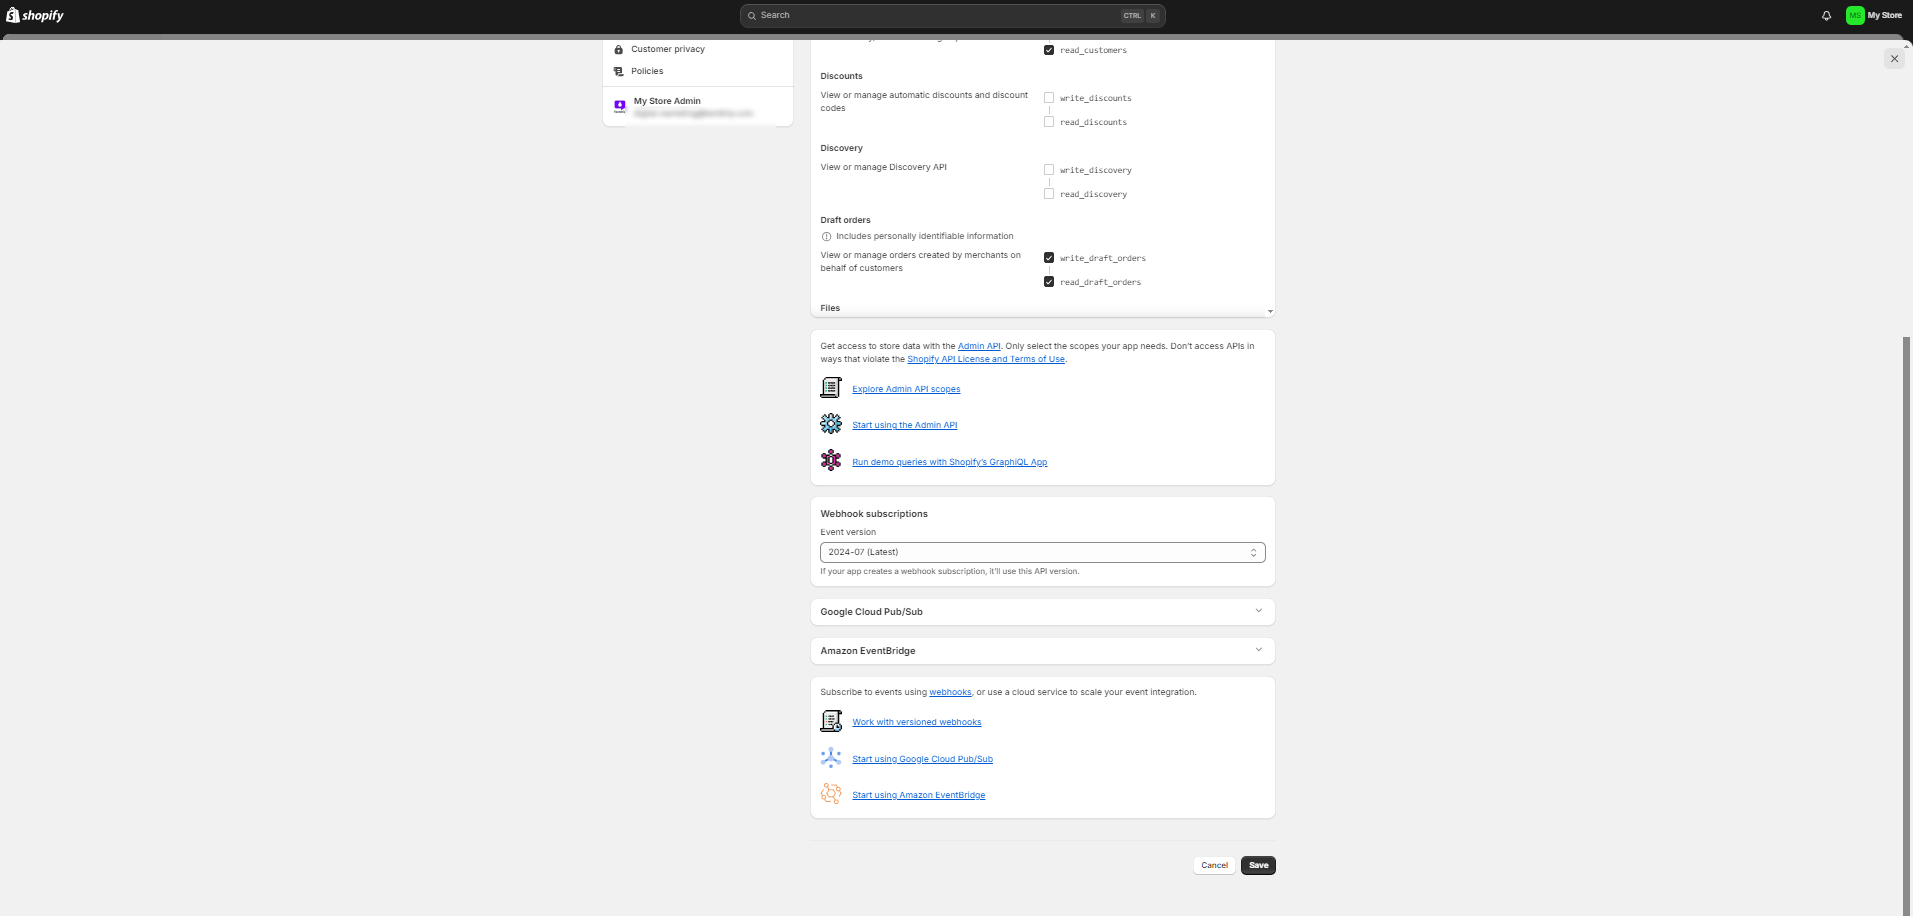Click the Shopify logo

(x=33, y=15)
